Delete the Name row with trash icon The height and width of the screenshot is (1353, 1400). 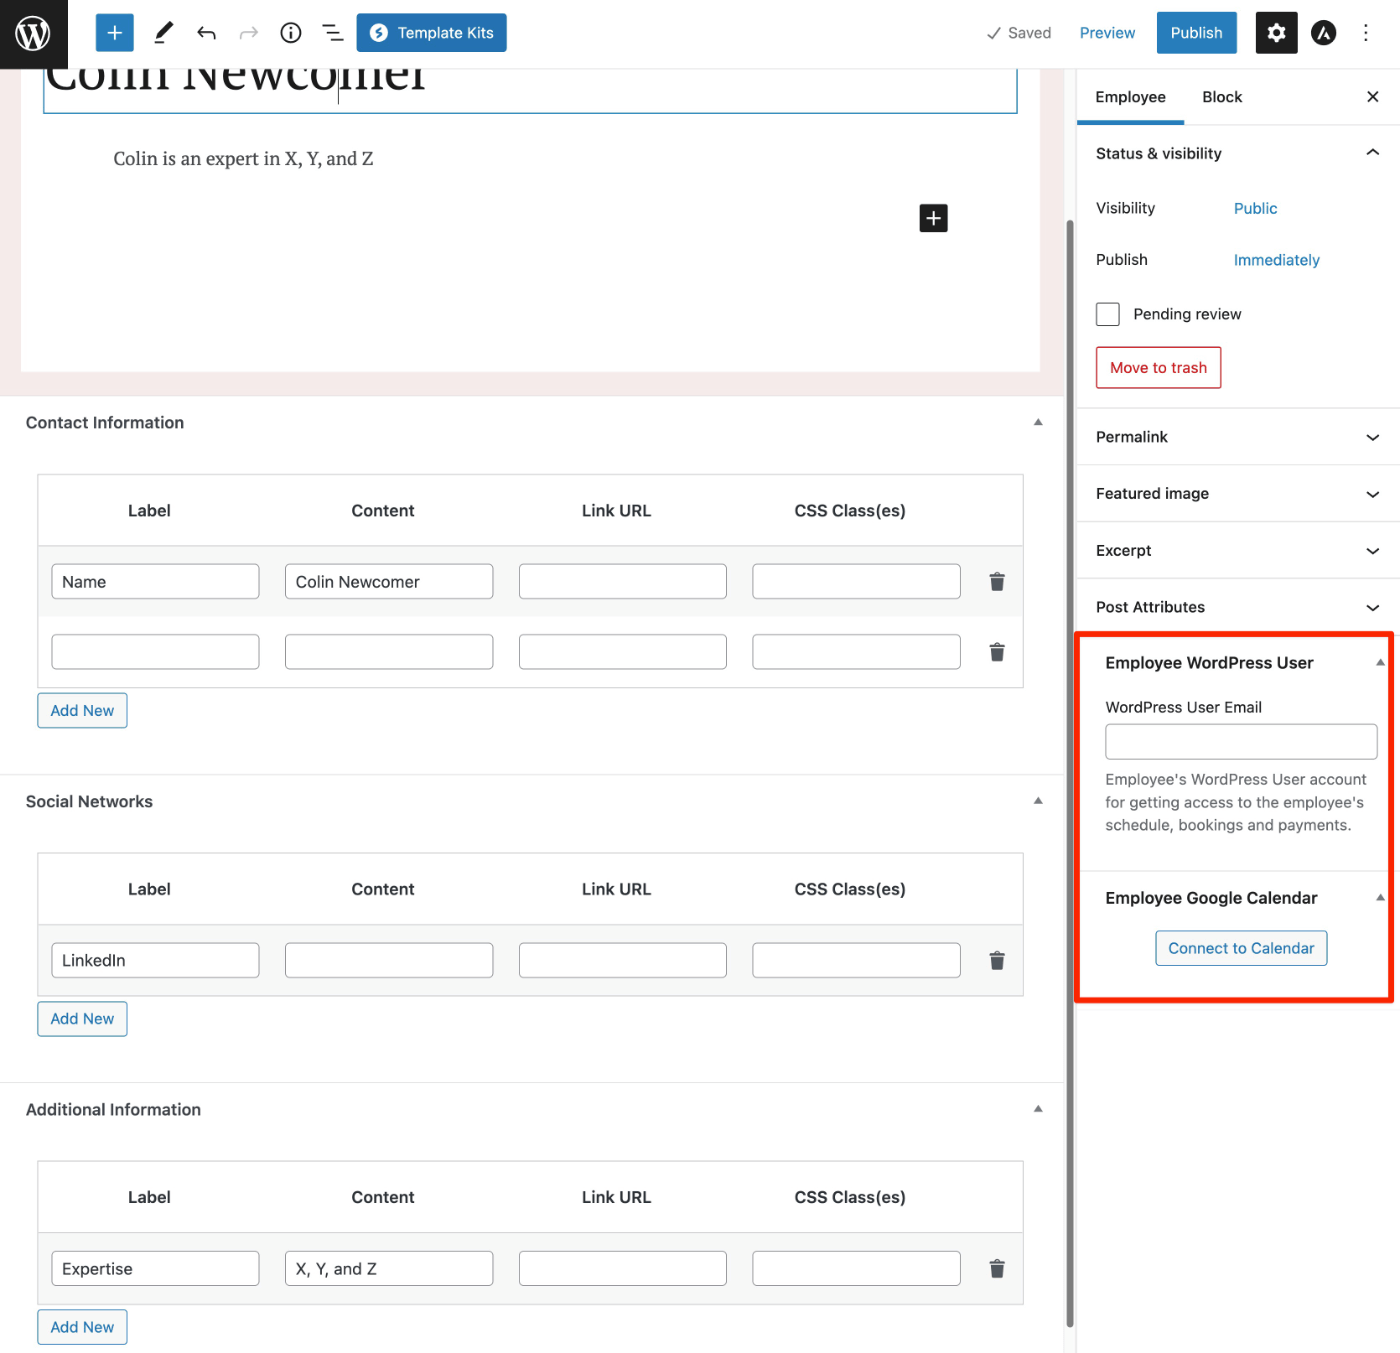(997, 582)
